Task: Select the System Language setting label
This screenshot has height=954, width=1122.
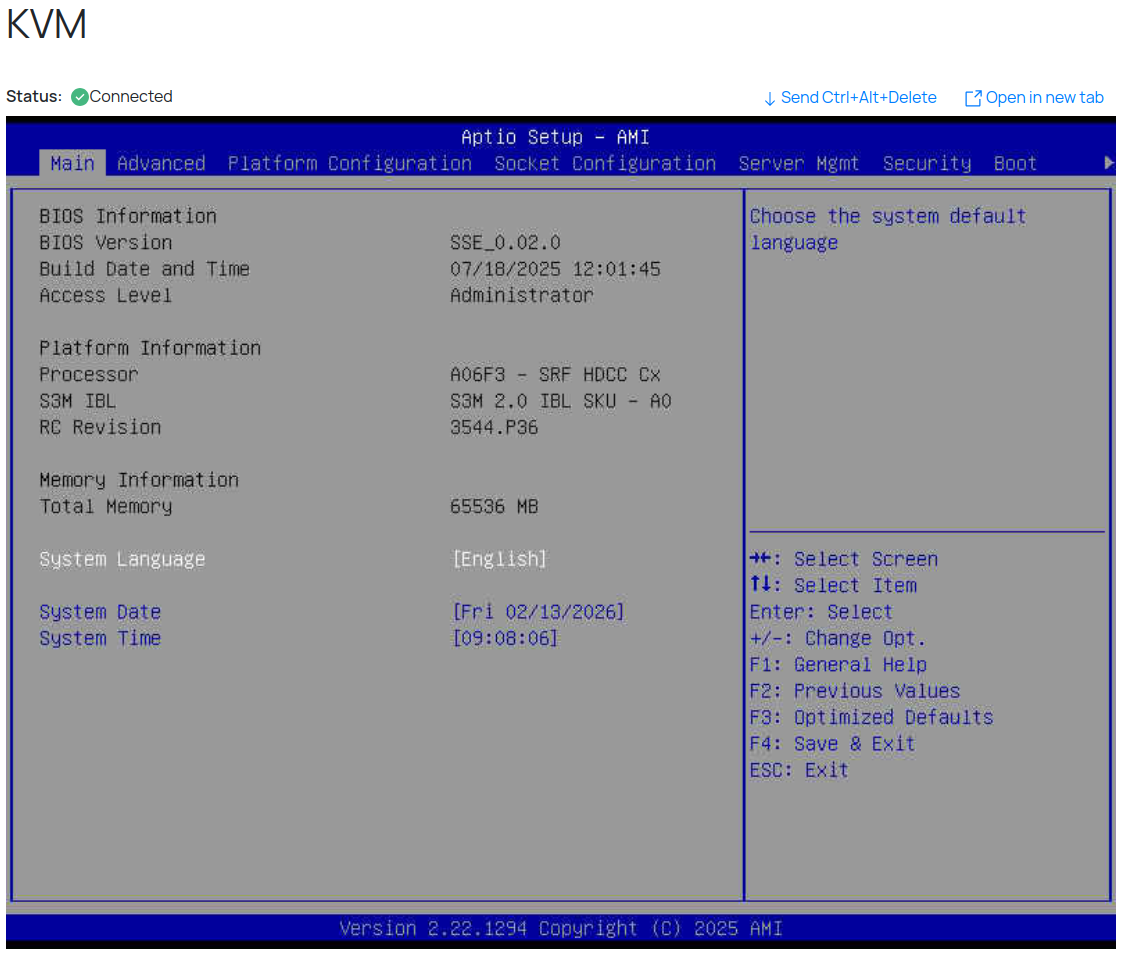Action: [122, 560]
